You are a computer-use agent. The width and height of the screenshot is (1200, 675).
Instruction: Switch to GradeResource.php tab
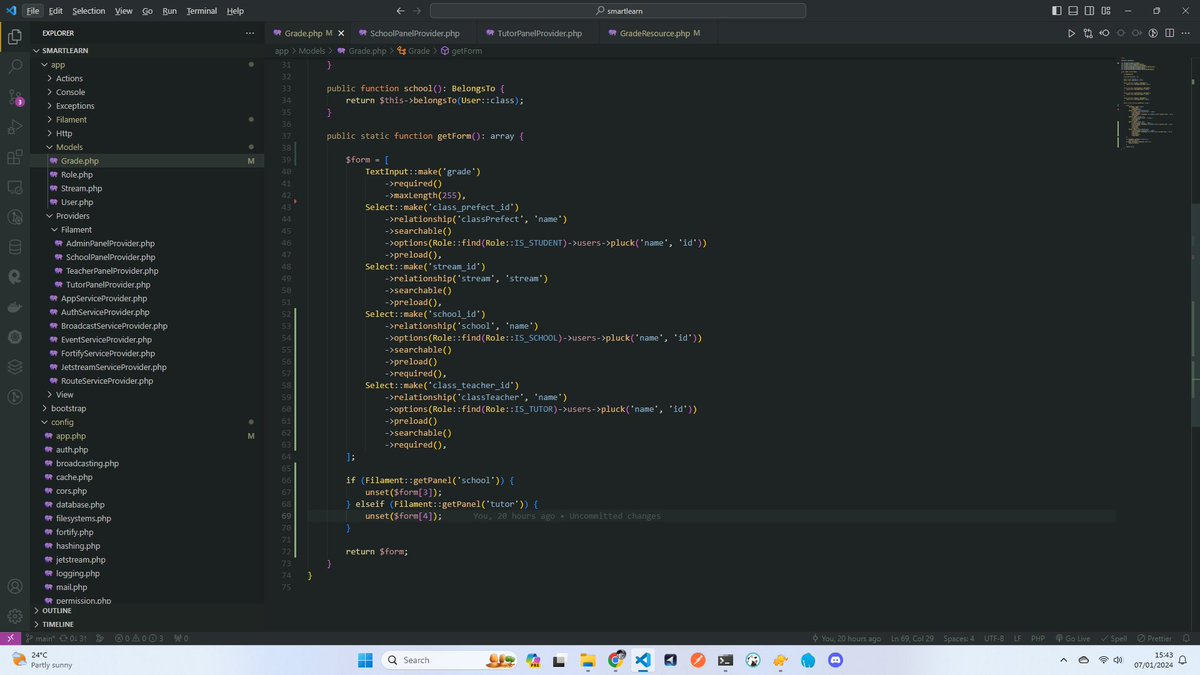[x=655, y=33]
